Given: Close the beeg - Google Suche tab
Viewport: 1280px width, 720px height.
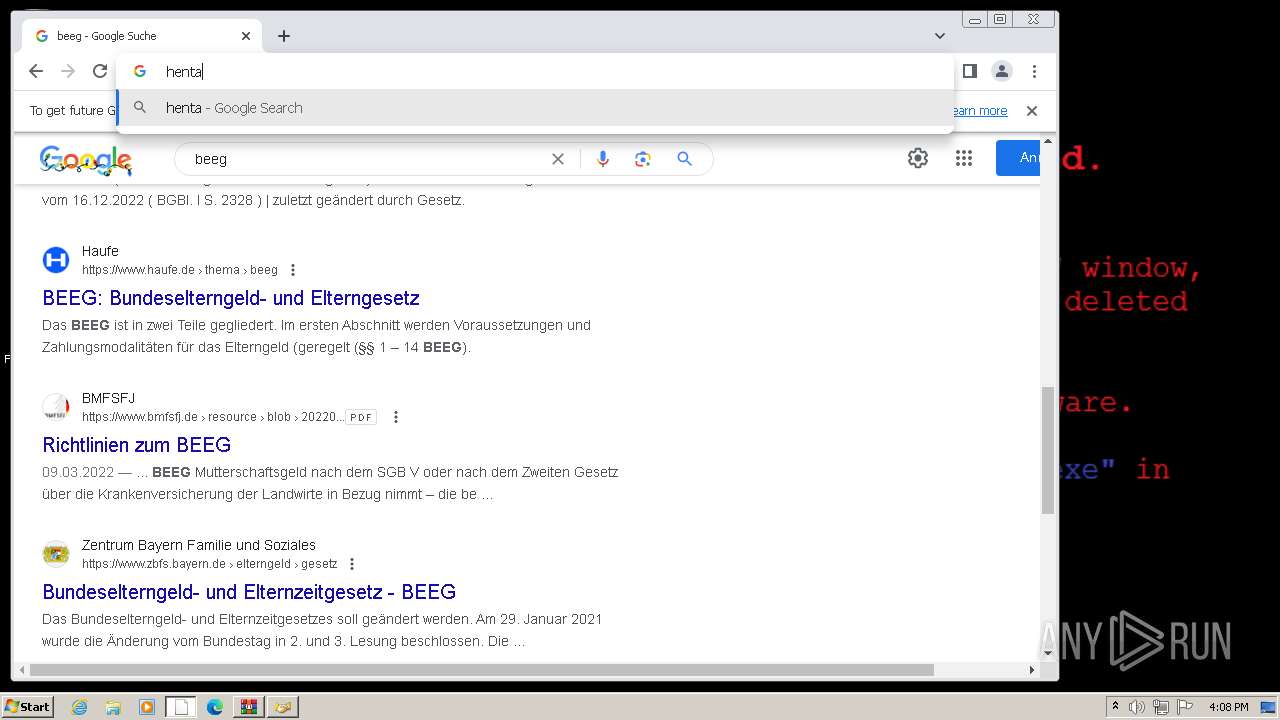Looking at the screenshot, I should [246, 36].
